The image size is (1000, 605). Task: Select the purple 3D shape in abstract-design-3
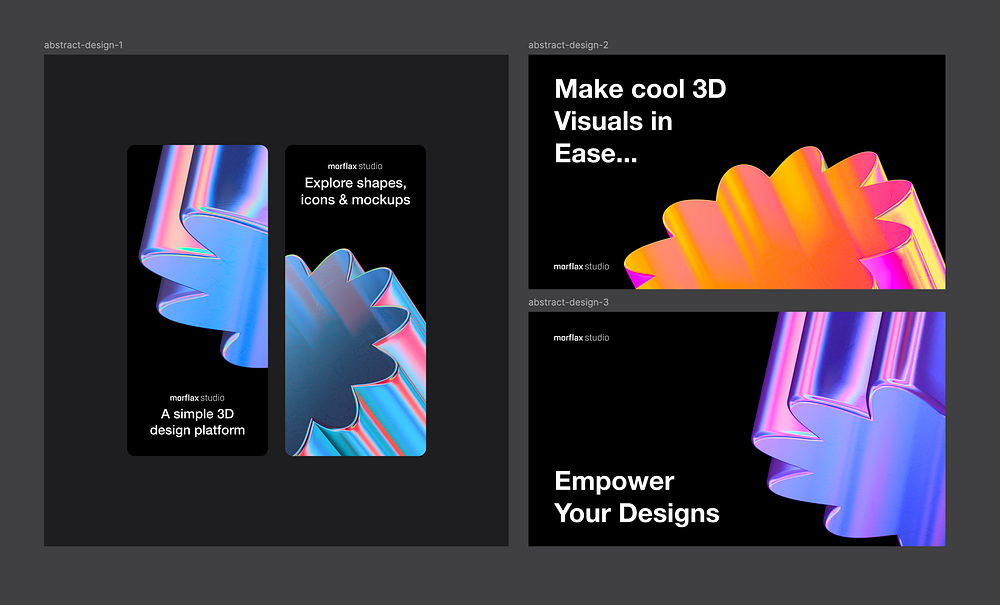pos(849,428)
